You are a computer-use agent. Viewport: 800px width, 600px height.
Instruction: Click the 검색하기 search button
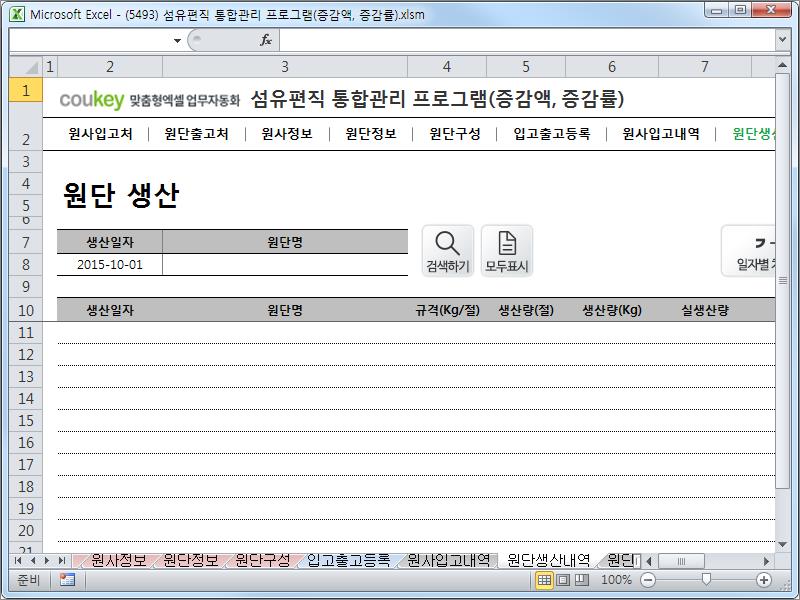point(448,251)
